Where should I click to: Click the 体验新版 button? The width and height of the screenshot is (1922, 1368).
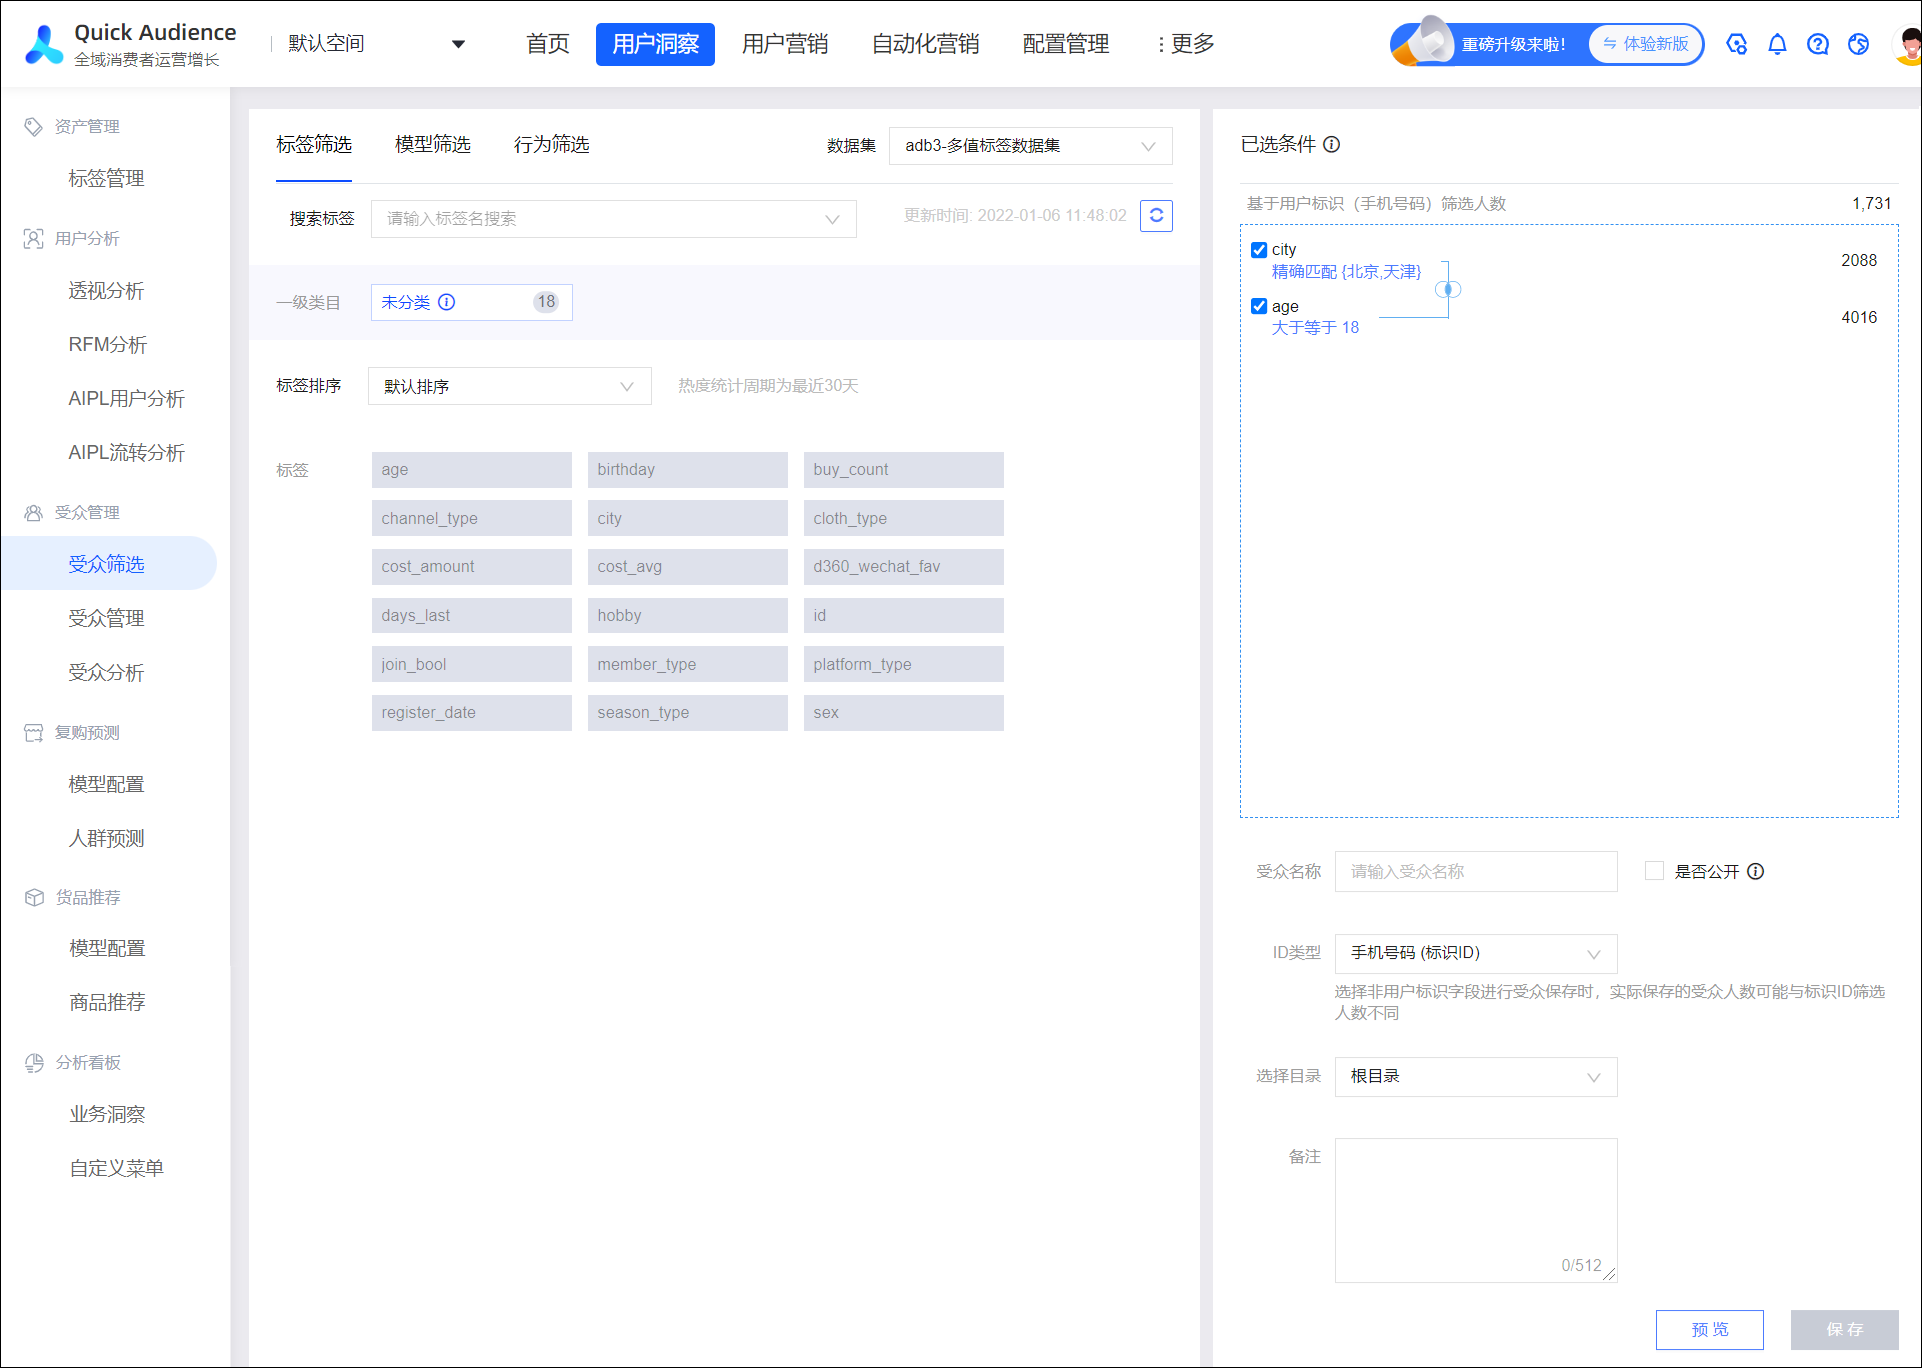1646,44
